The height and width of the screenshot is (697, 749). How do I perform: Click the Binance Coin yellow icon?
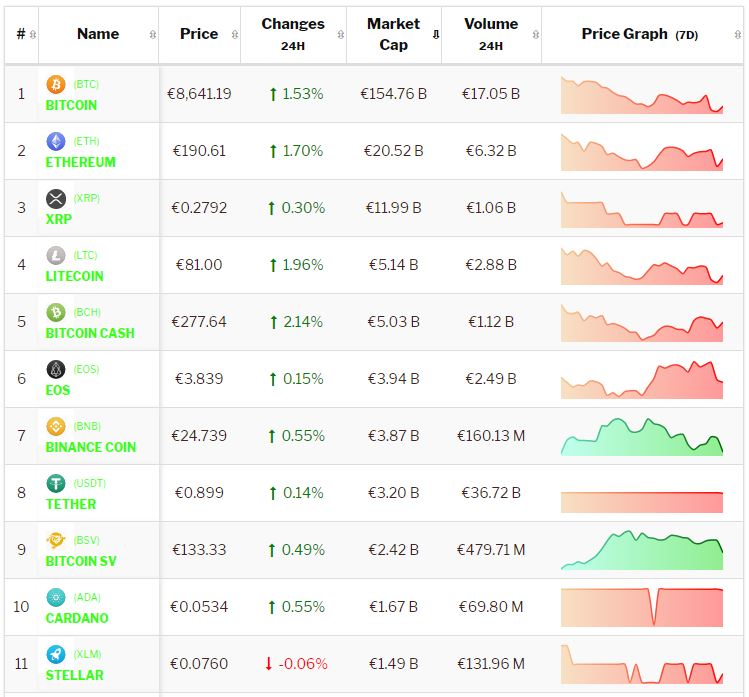point(56,427)
